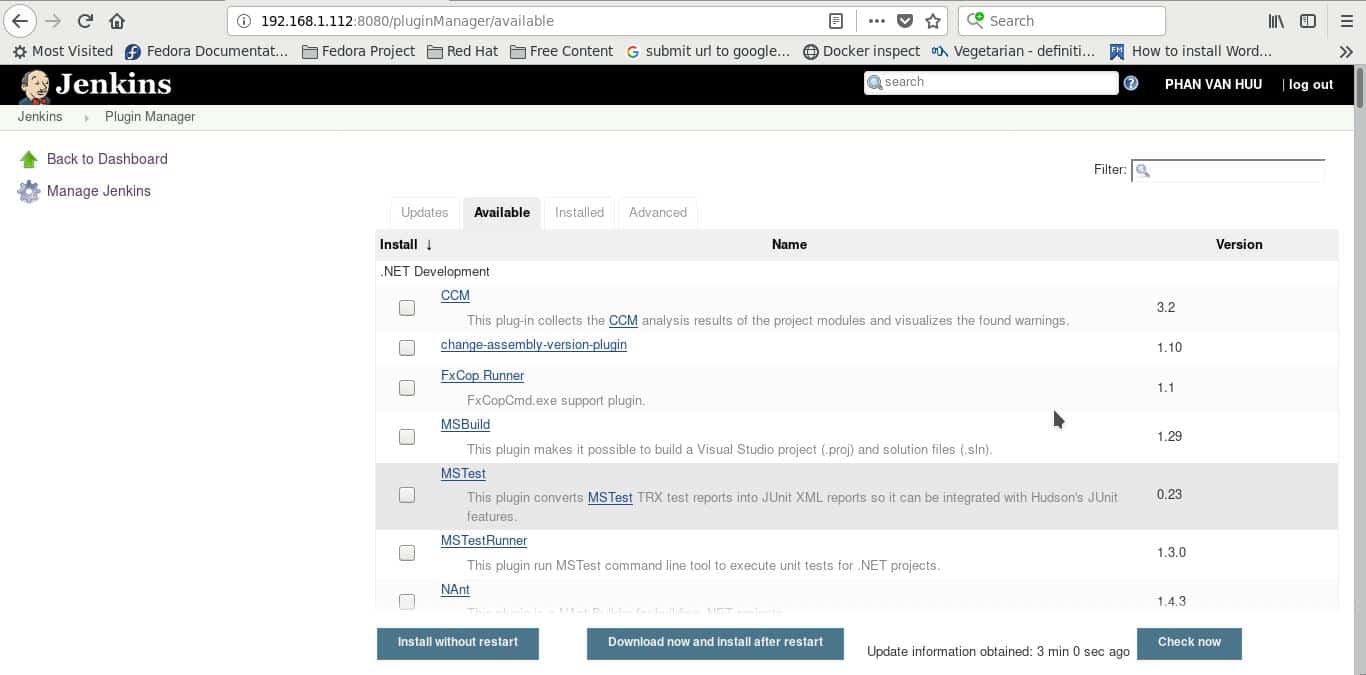
Task: Click the Check now button
Action: point(1189,643)
